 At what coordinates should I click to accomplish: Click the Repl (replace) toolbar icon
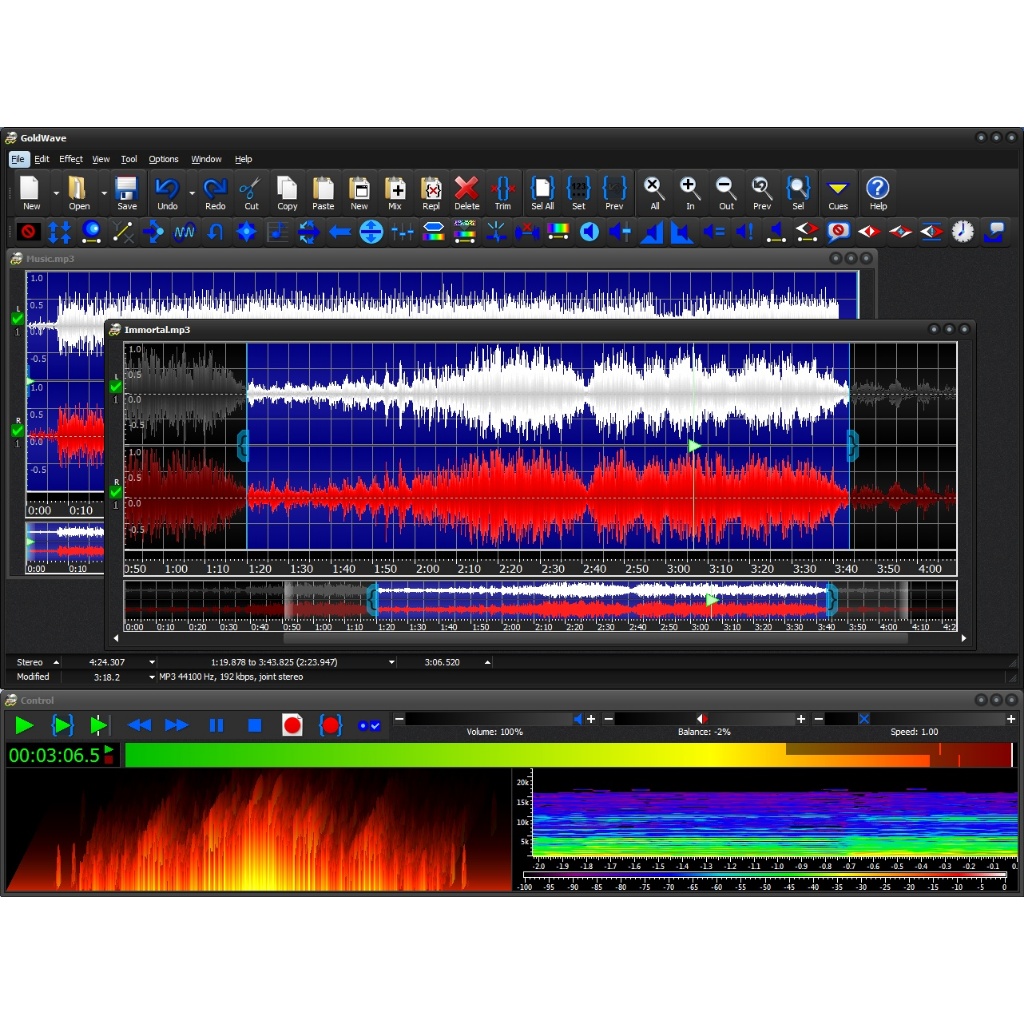pyautogui.click(x=431, y=192)
